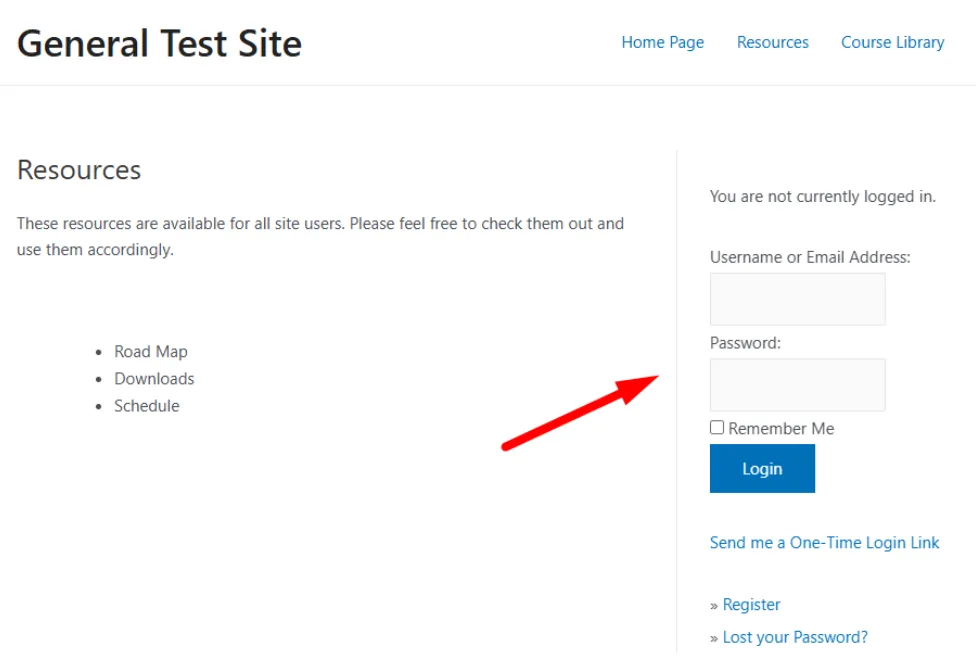Viewport: 976px width, 662px height.
Task: Select the Road Map list item
Action: pos(151,352)
